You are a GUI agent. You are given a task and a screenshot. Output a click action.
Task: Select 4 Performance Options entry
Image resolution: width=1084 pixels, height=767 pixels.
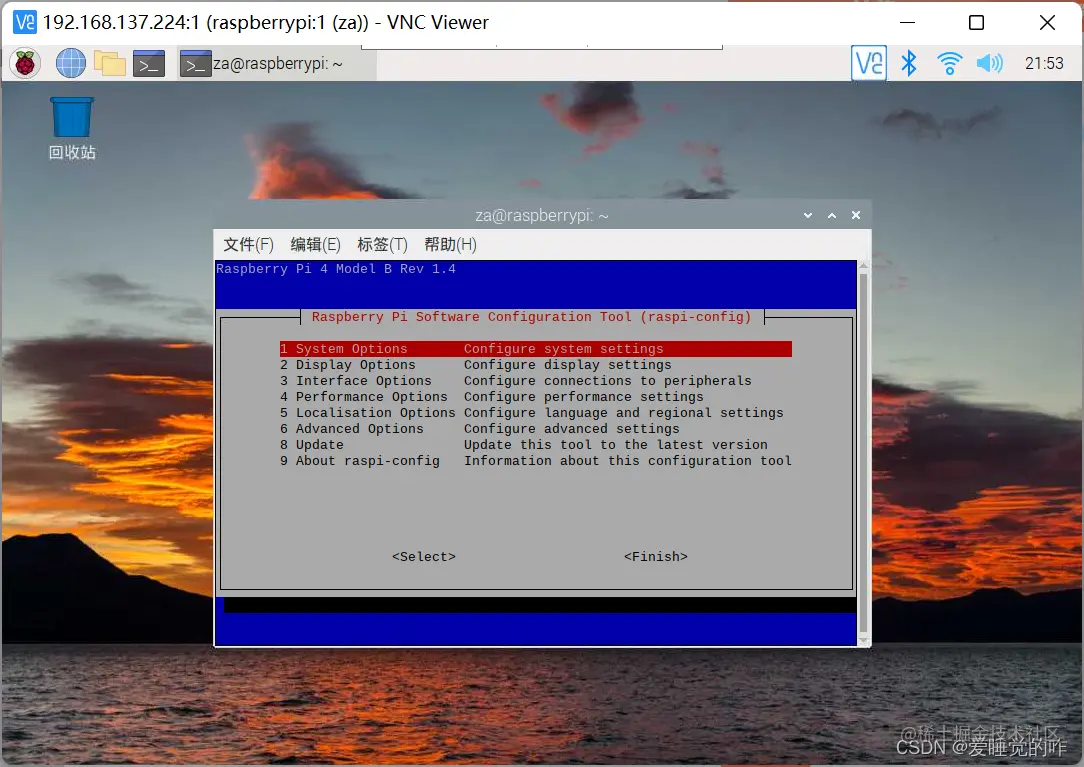click(535, 396)
